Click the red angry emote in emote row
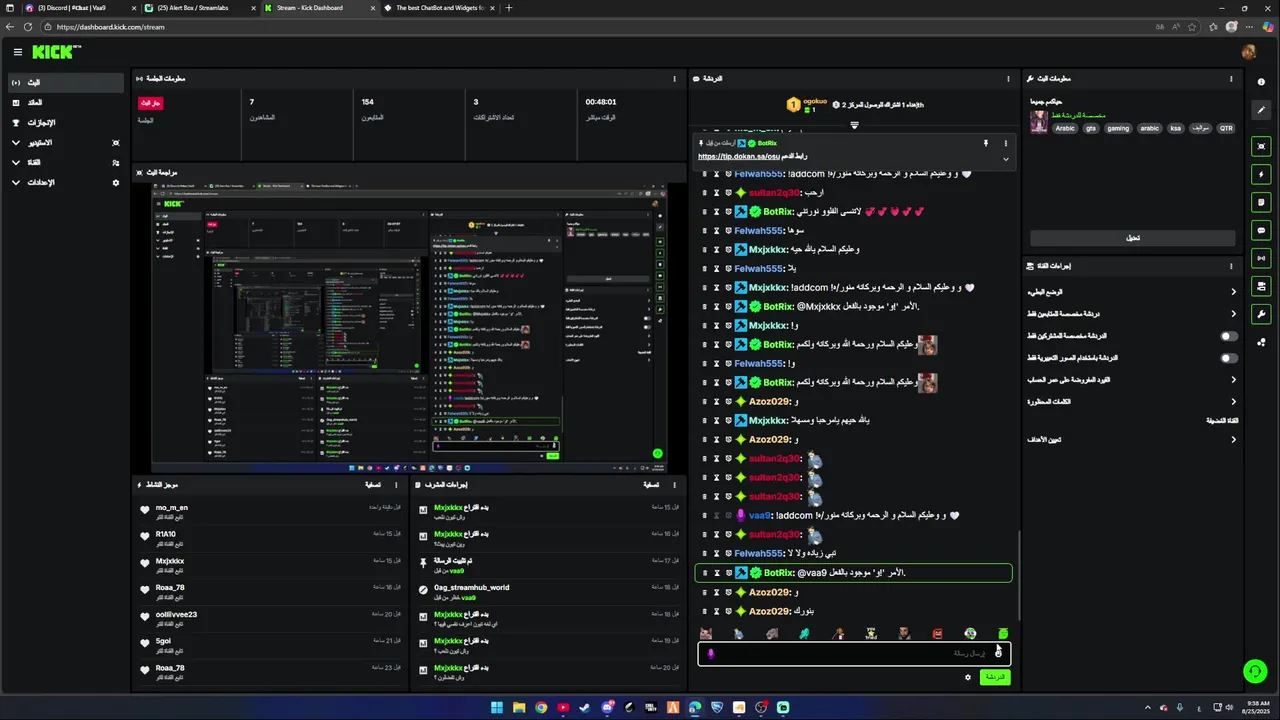 [937, 633]
